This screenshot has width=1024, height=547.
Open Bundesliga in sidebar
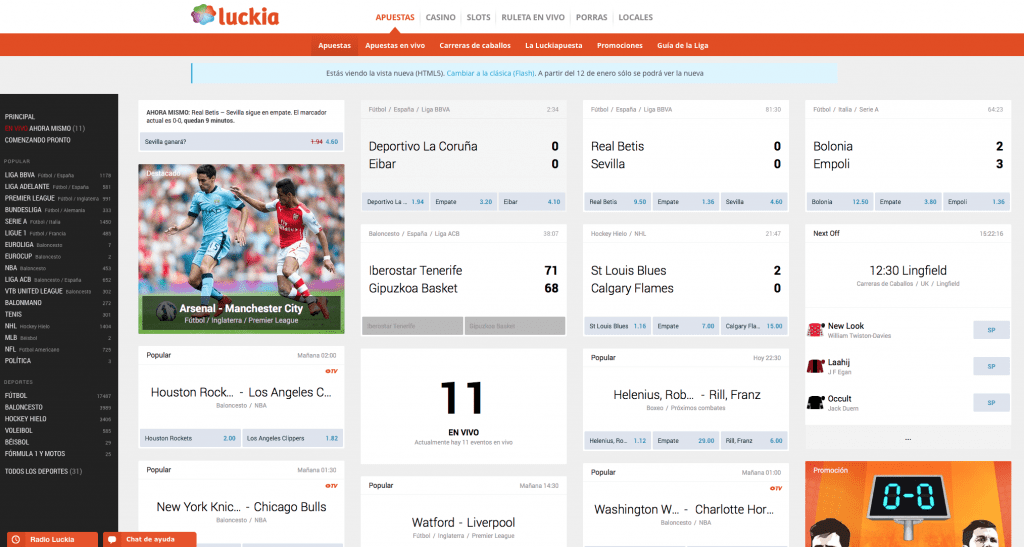57,210
